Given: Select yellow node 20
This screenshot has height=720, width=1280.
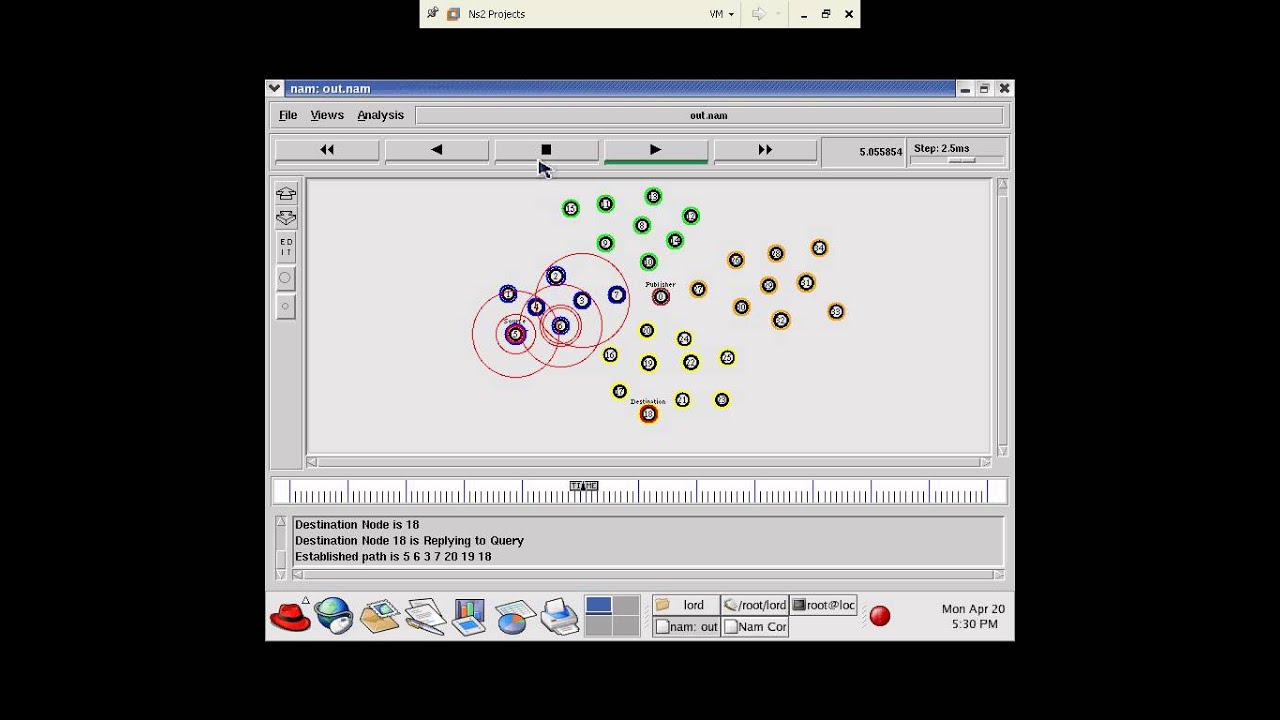Looking at the screenshot, I should tap(647, 331).
